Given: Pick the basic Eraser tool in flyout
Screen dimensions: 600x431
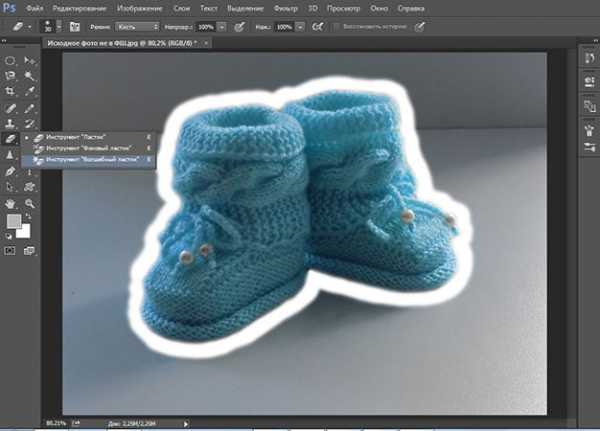Looking at the screenshot, I should pyautogui.click(x=82, y=135).
